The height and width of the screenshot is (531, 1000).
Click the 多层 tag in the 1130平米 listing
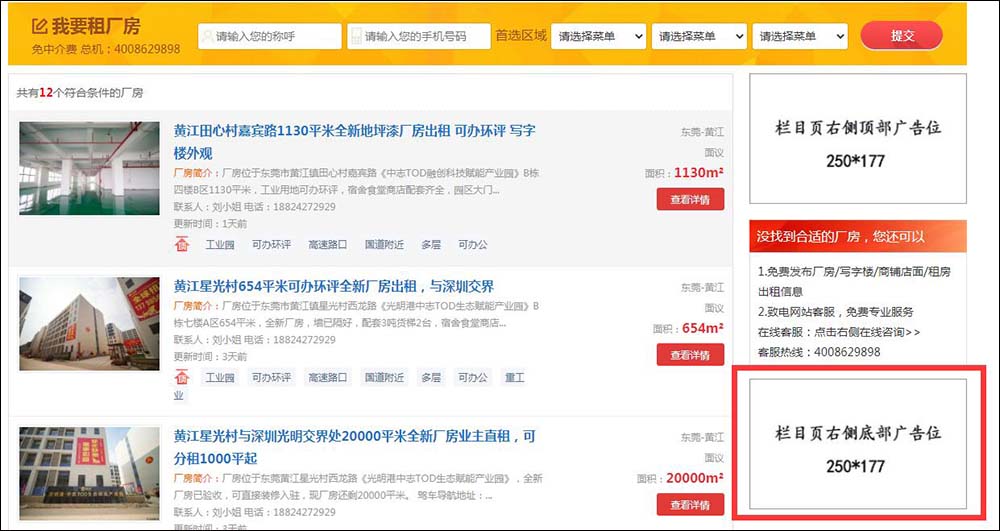coord(430,244)
